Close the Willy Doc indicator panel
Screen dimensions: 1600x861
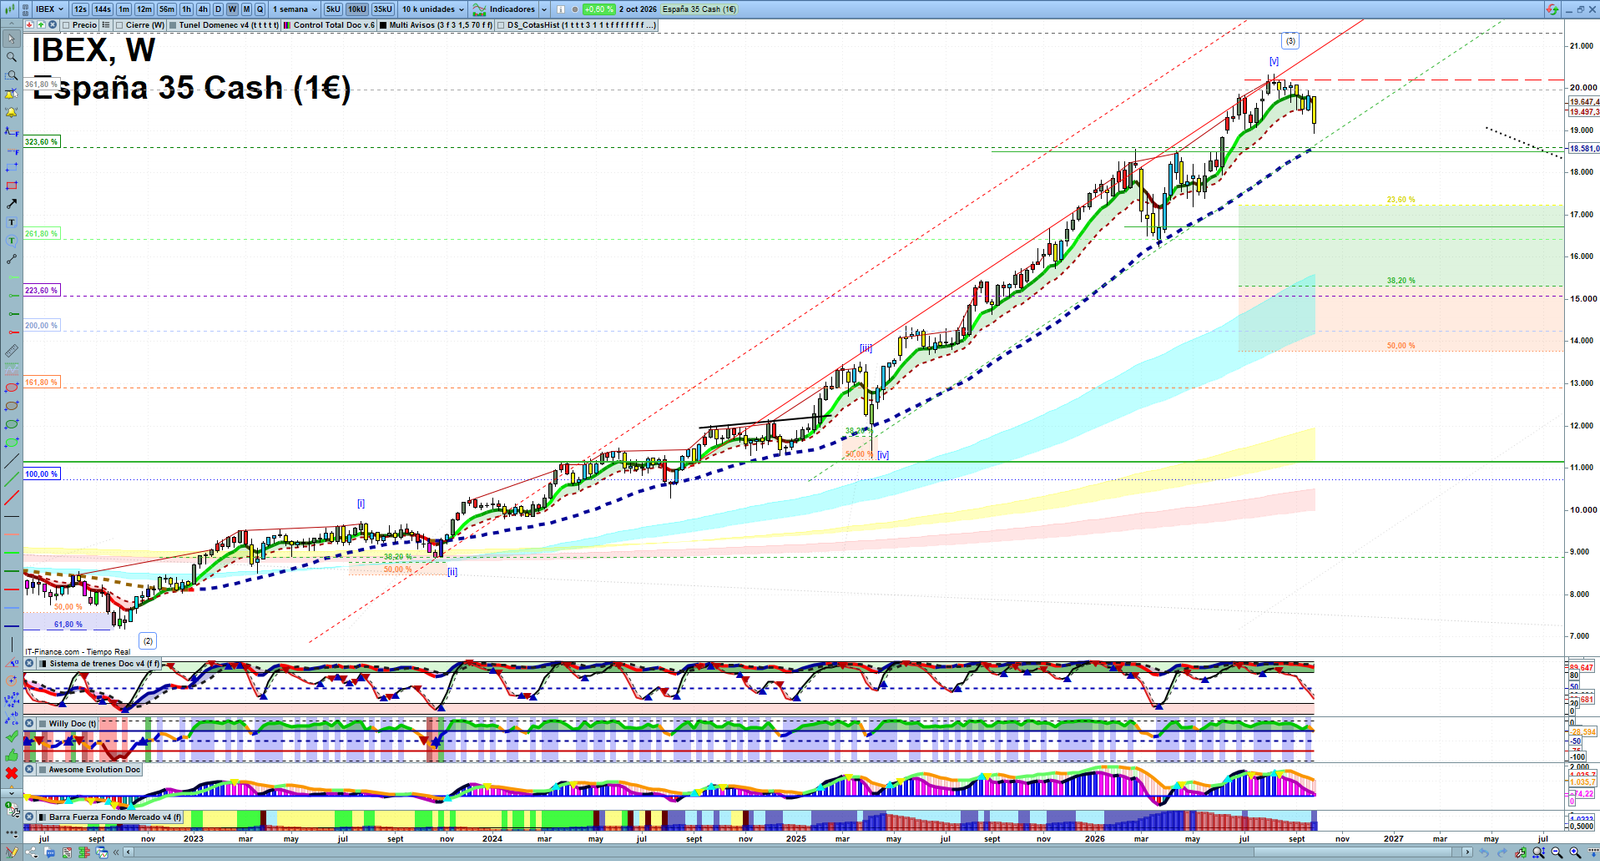(x=29, y=723)
